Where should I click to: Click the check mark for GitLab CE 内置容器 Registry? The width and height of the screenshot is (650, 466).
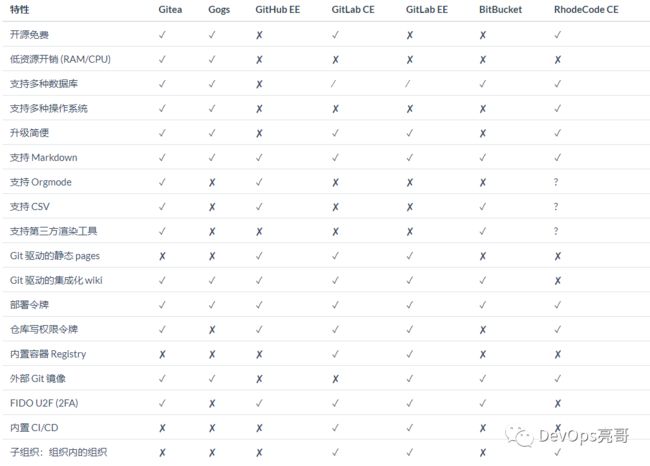pyautogui.click(x=335, y=354)
